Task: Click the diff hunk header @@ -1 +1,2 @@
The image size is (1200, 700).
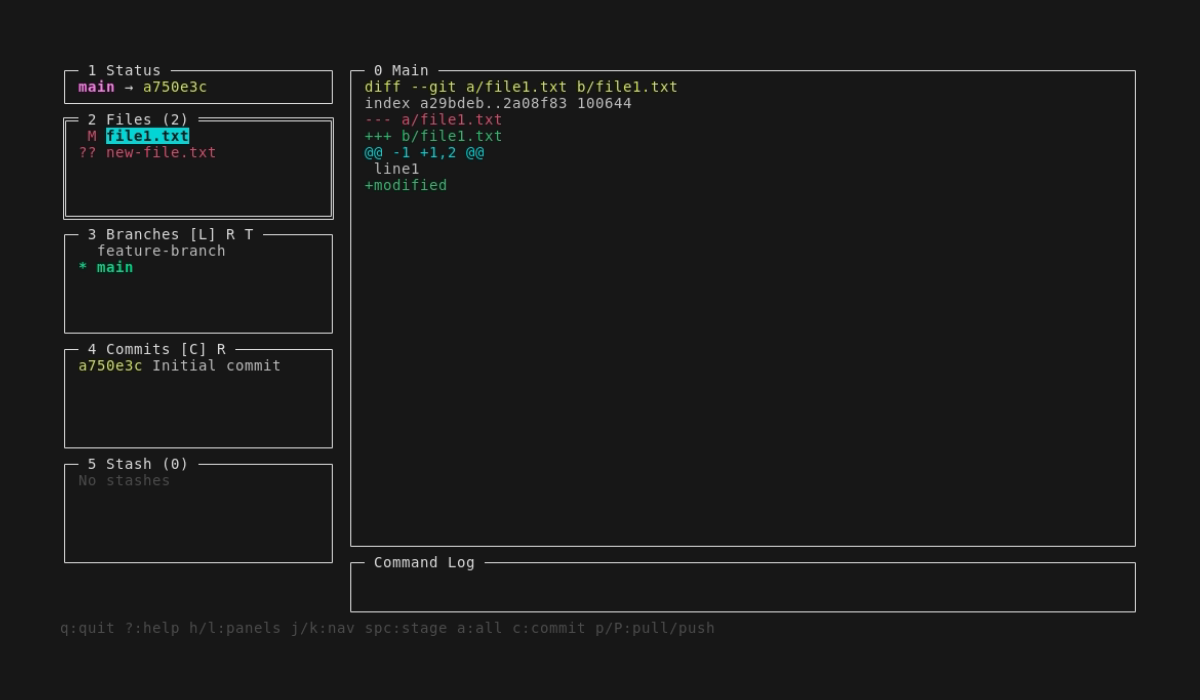Action: (x=424, y=153)
